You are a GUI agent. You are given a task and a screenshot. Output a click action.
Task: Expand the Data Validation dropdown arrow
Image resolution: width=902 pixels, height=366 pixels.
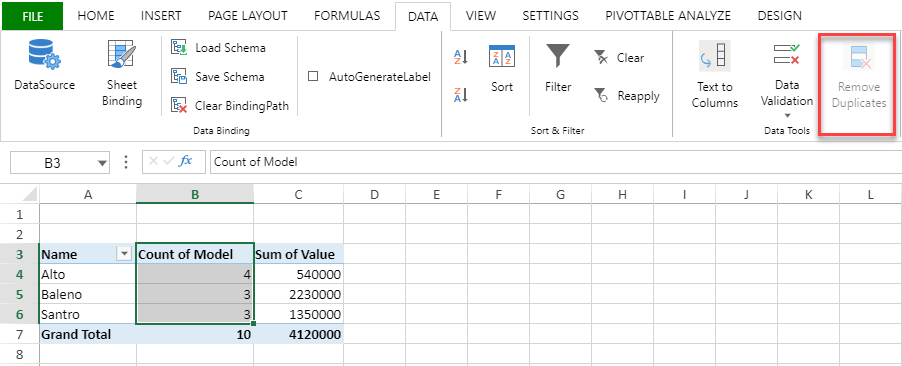pyautogui.click(x=787, y=116)
